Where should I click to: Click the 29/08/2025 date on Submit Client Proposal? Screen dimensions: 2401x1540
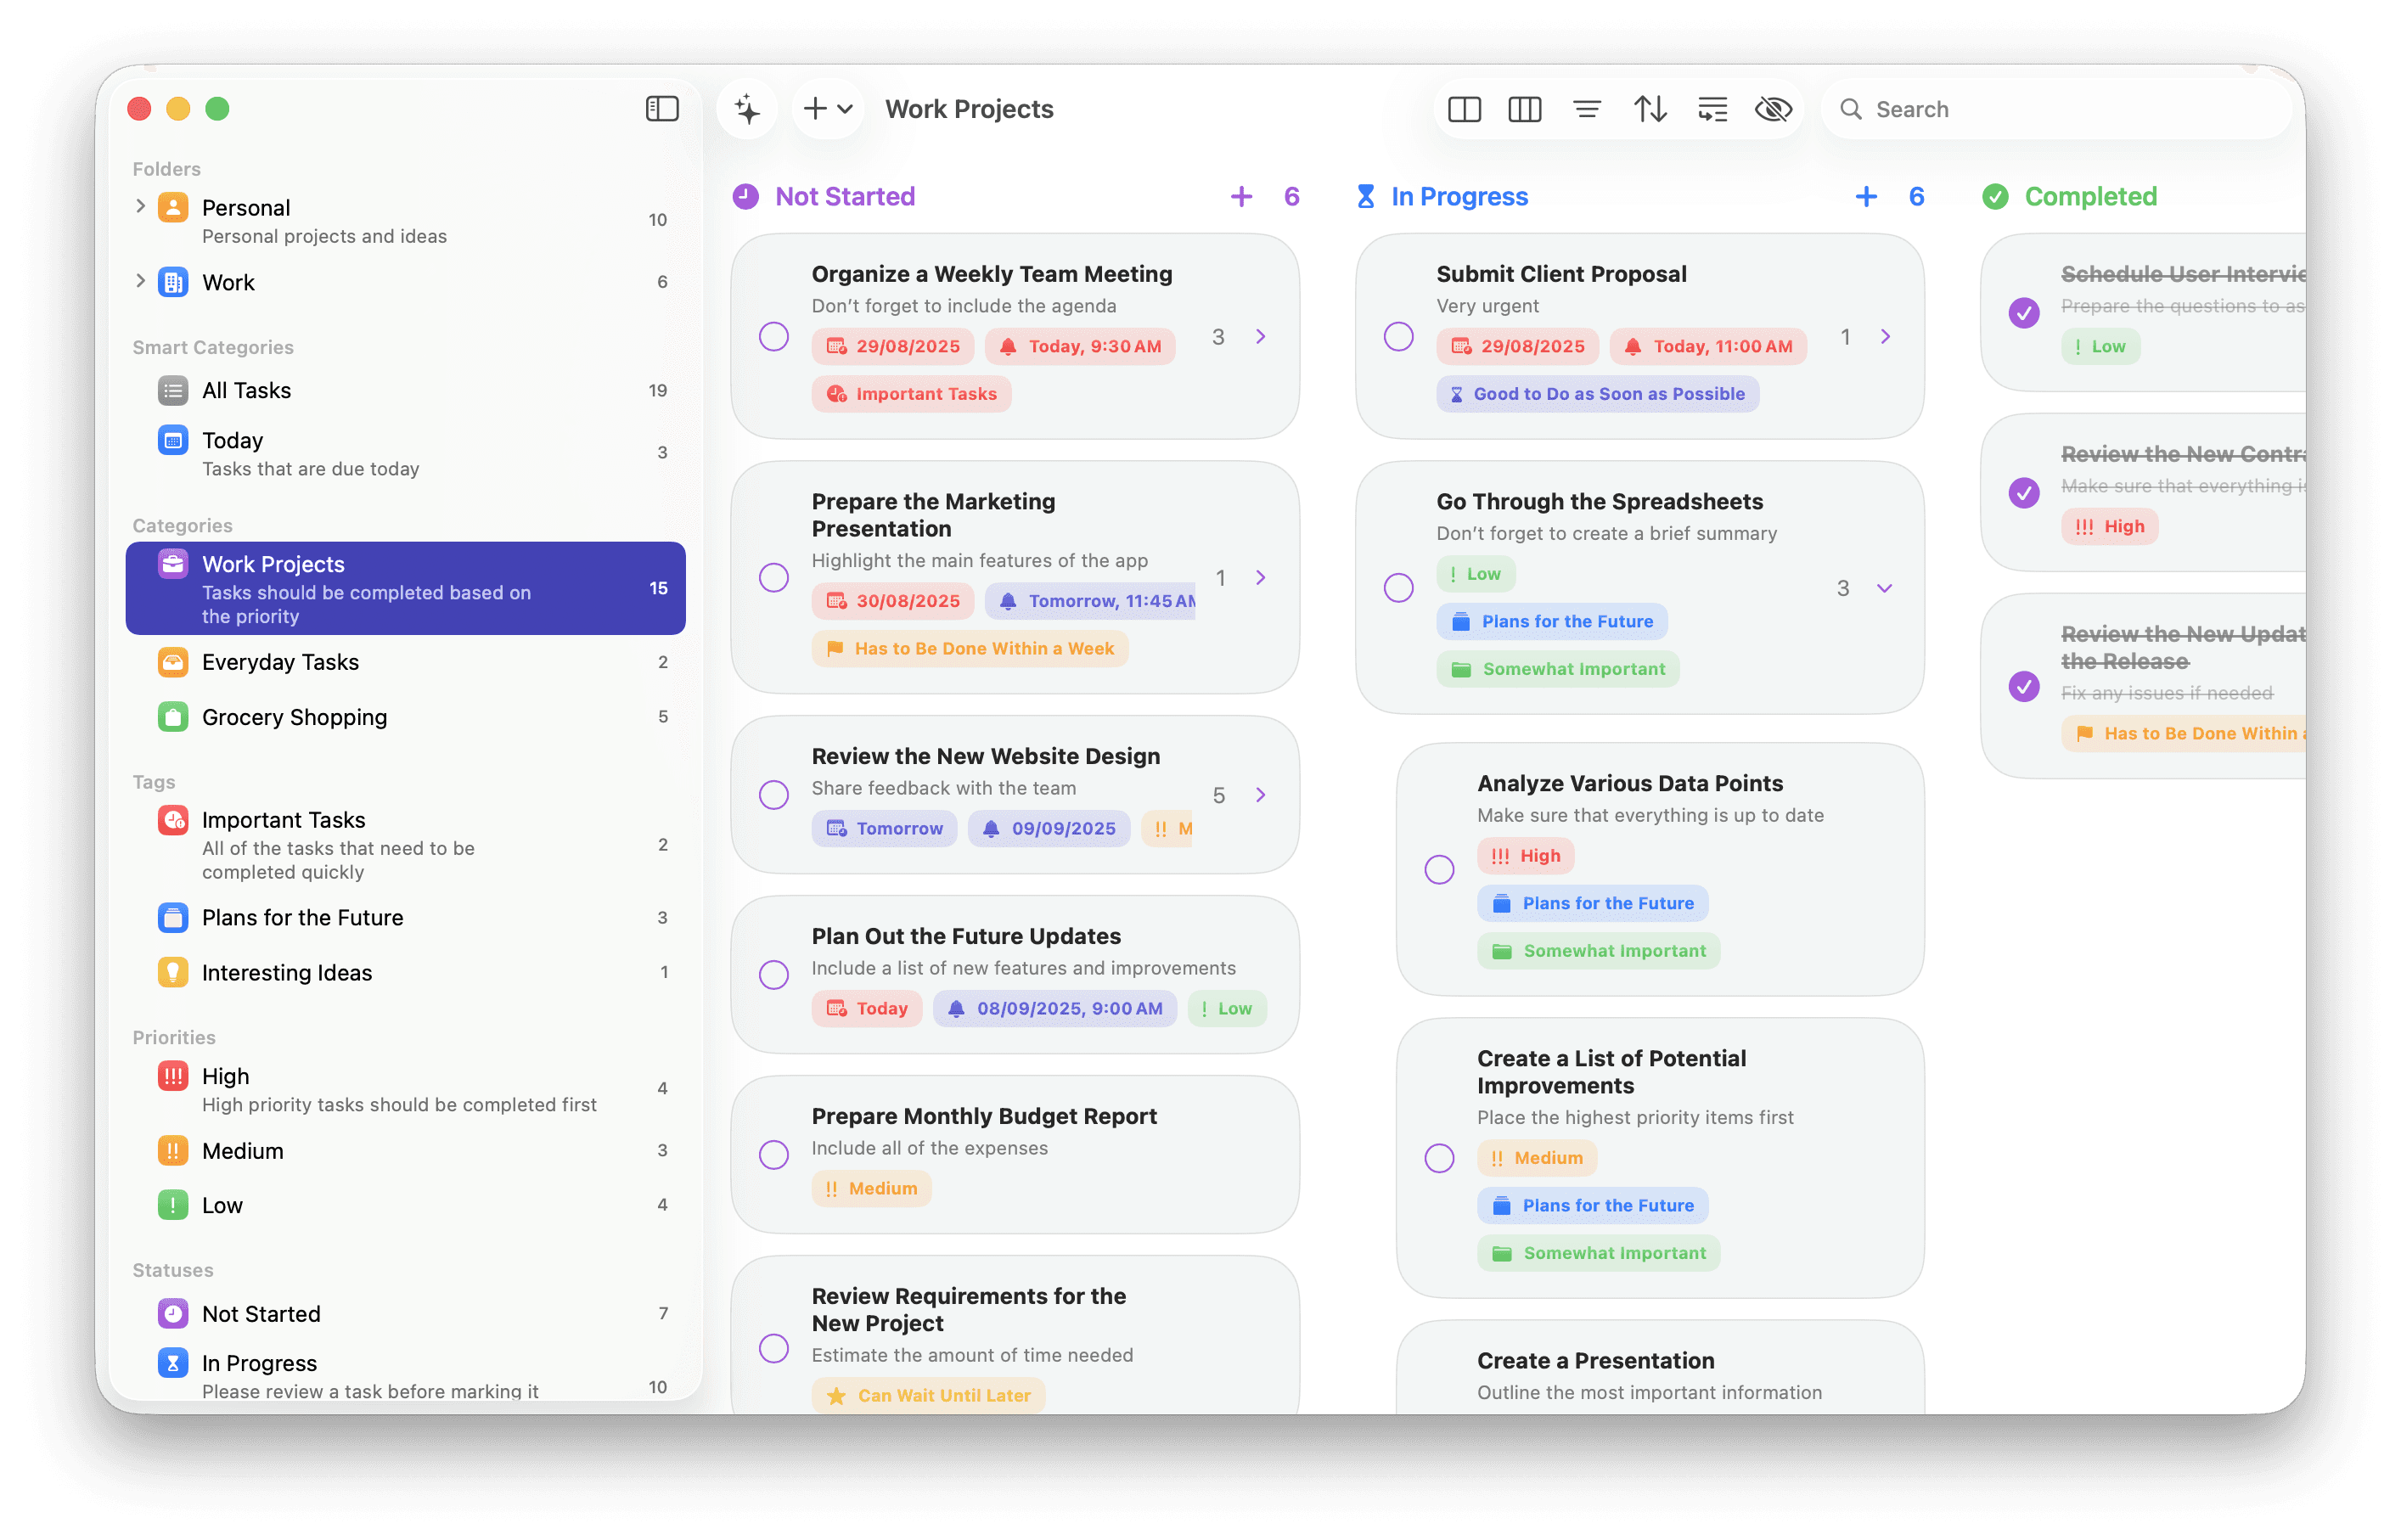[1518, 347]
